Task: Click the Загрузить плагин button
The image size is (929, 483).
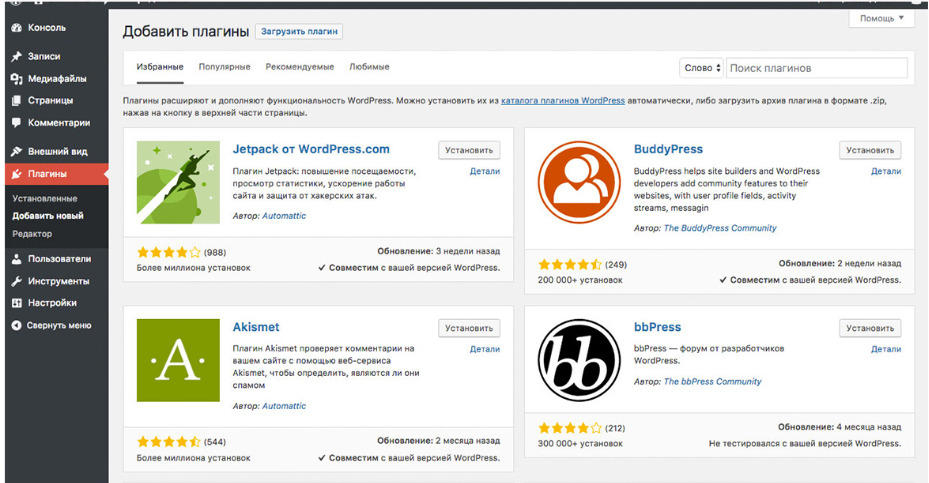Action: pyautogui.click(x=299, y=31)
